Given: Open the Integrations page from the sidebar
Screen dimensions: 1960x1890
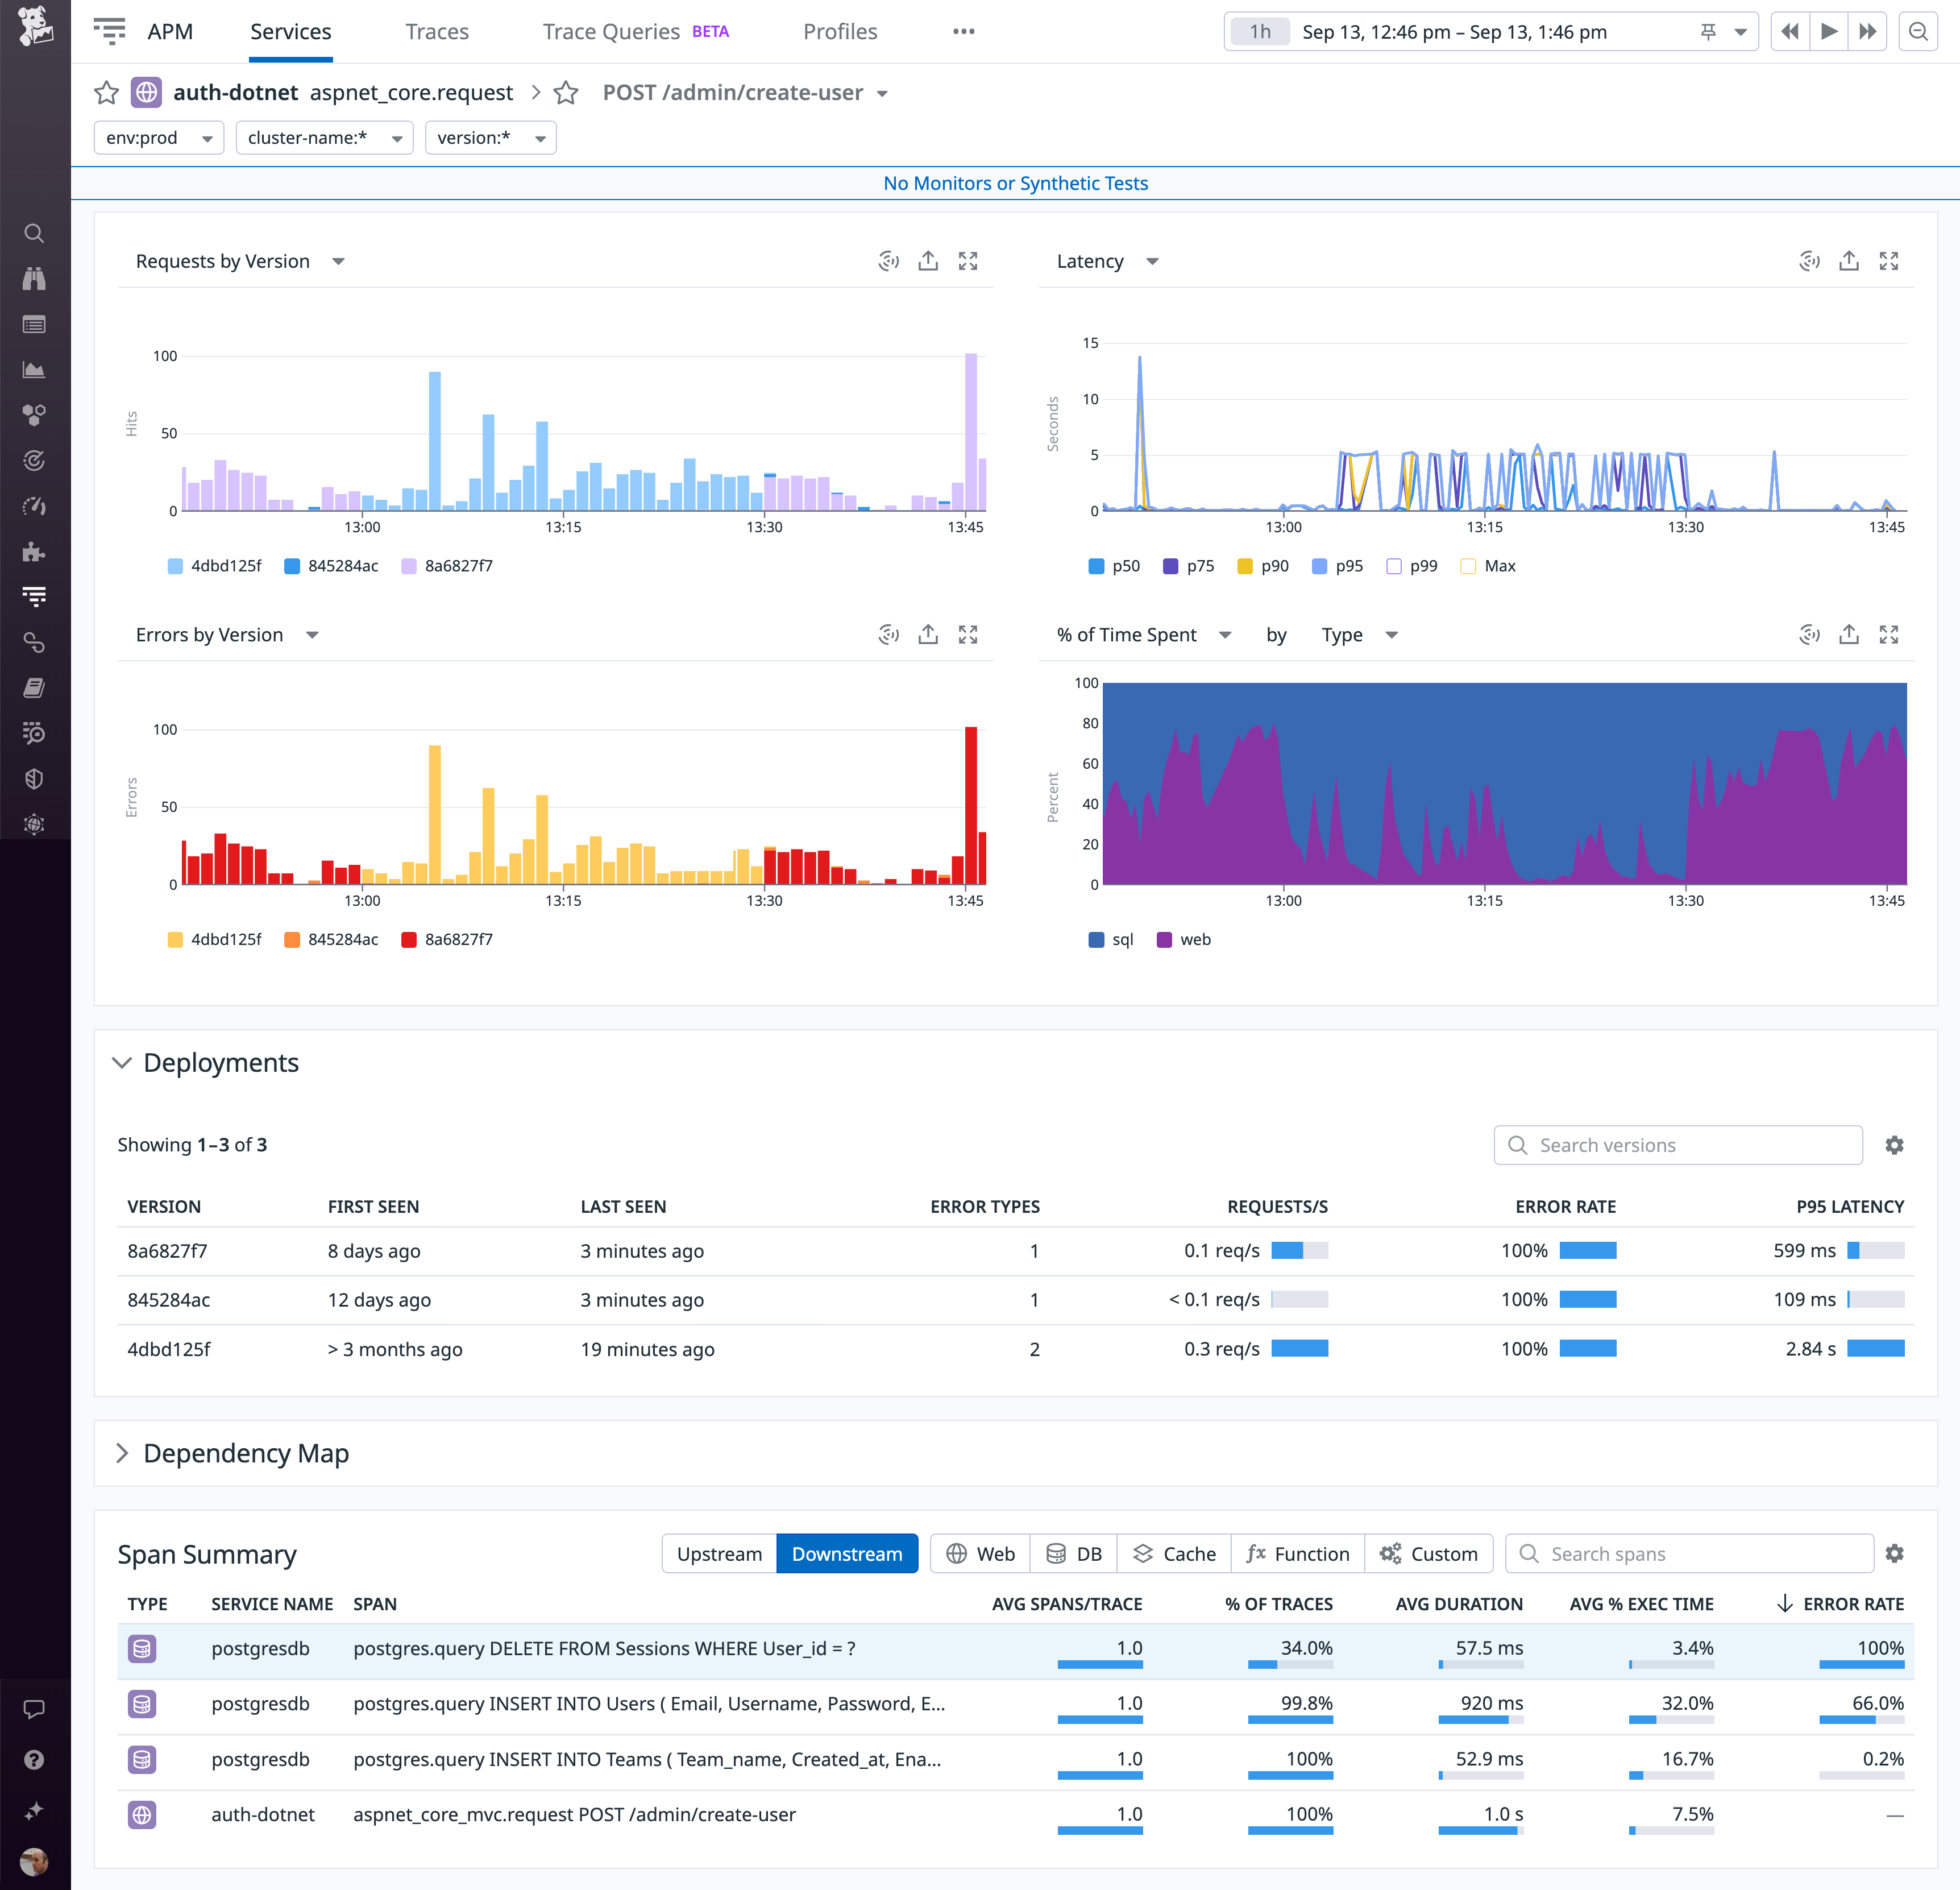Looking at the screenshot, I should point(35,551).
